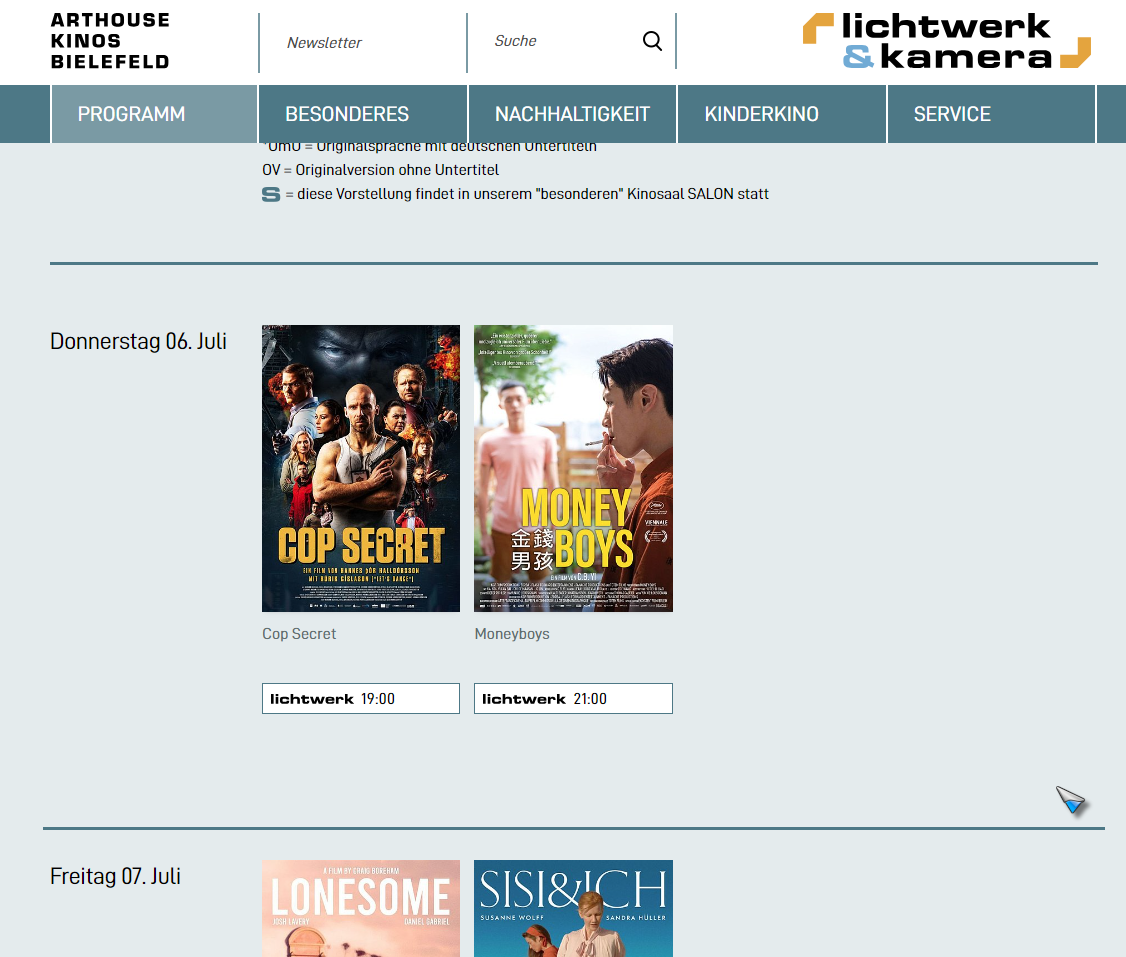Open the Sisi & Ich poster
The width and height of the screenshot is (1126, 957).
(573, 908)
